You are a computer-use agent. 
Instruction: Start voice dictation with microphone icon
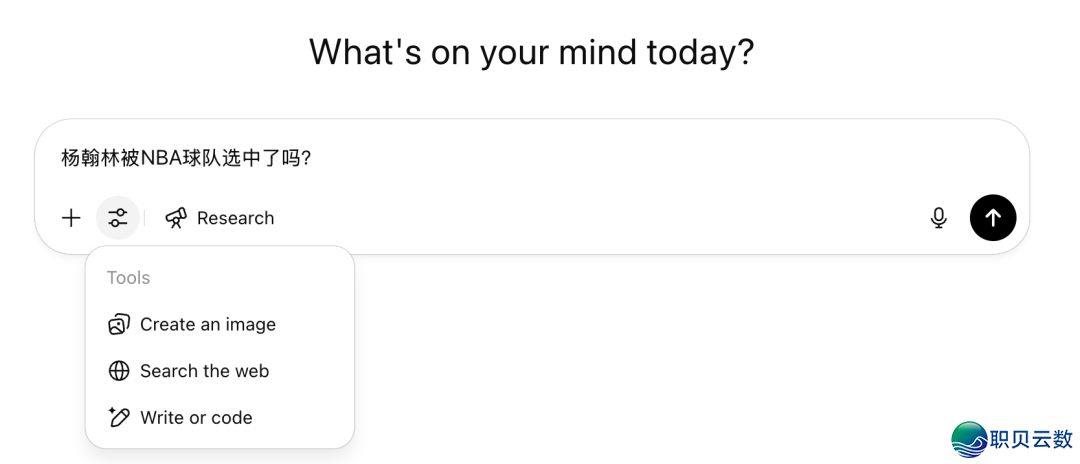click(938, 218)
